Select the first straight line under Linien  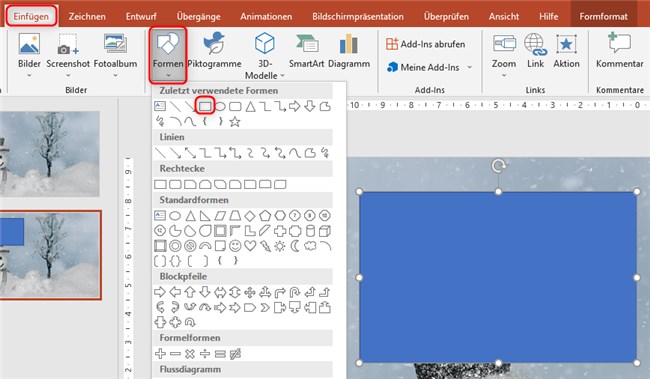[160, 153]
